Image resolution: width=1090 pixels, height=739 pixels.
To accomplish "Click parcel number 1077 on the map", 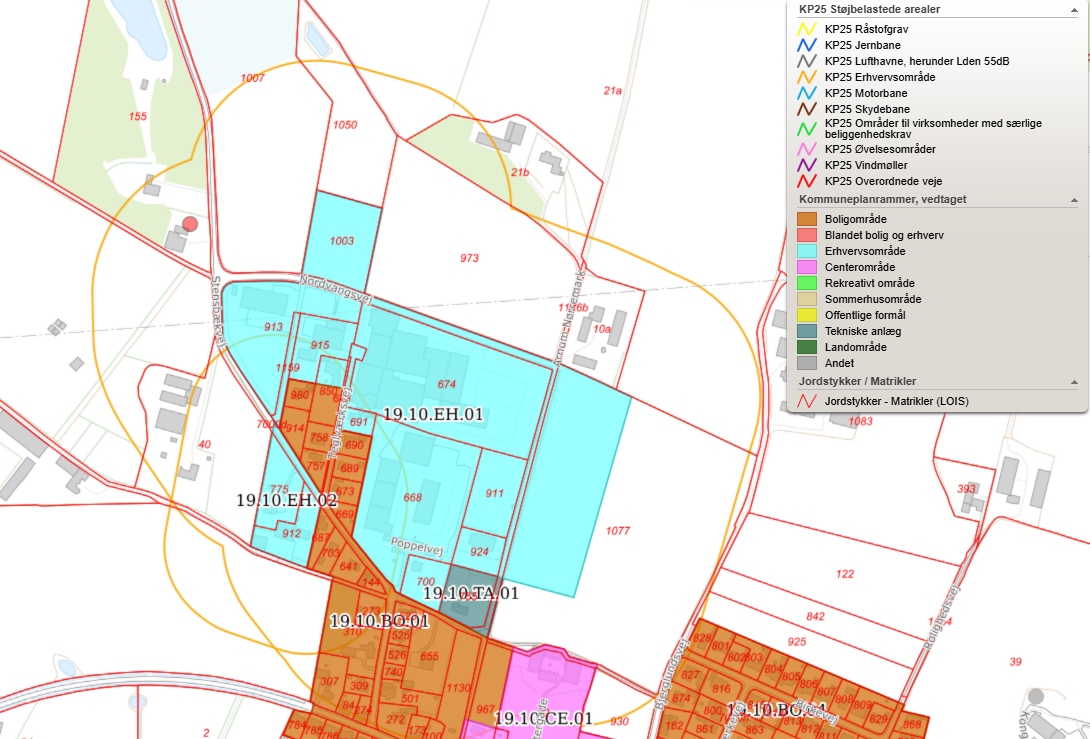I will pyautogui.click(x=618, y=530).
